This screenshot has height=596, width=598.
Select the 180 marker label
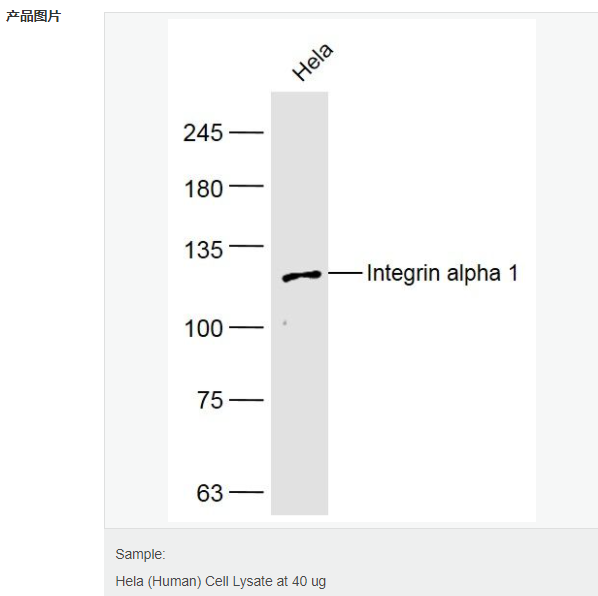click(x=203, y=189)
